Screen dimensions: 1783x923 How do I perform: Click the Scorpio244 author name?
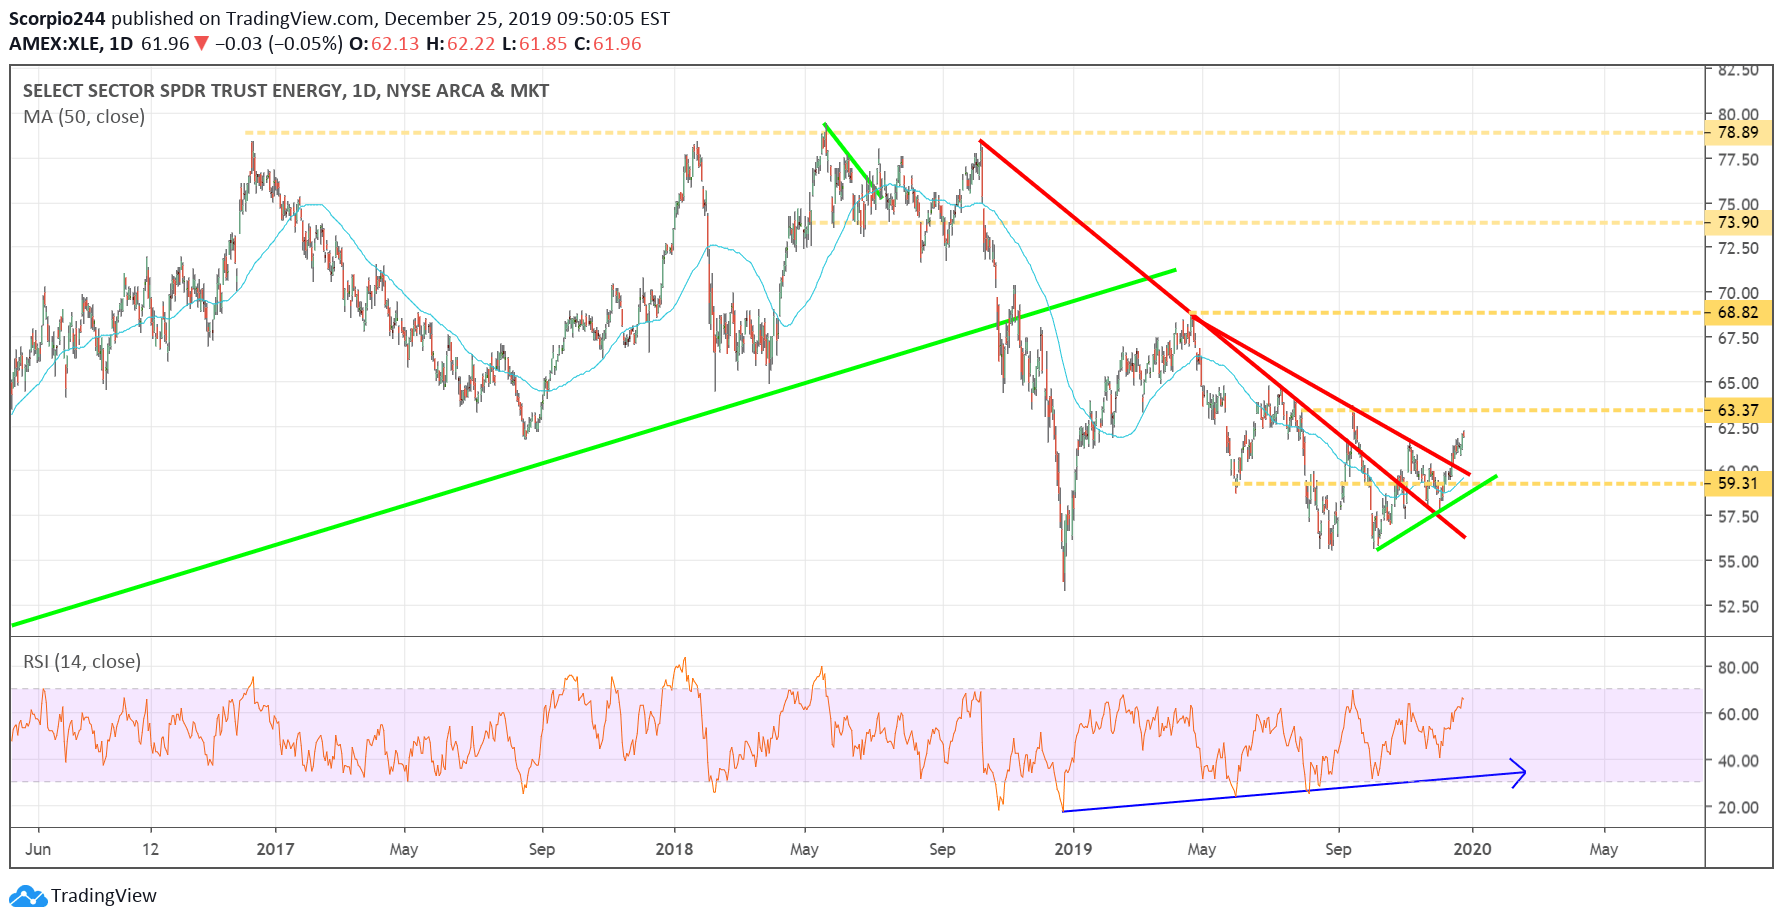(x=58, y=19)
